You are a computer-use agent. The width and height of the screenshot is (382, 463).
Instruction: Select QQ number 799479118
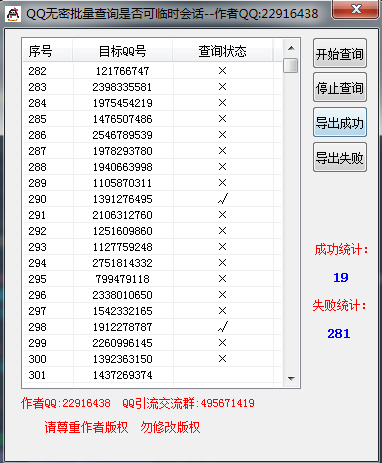point(123,279)
